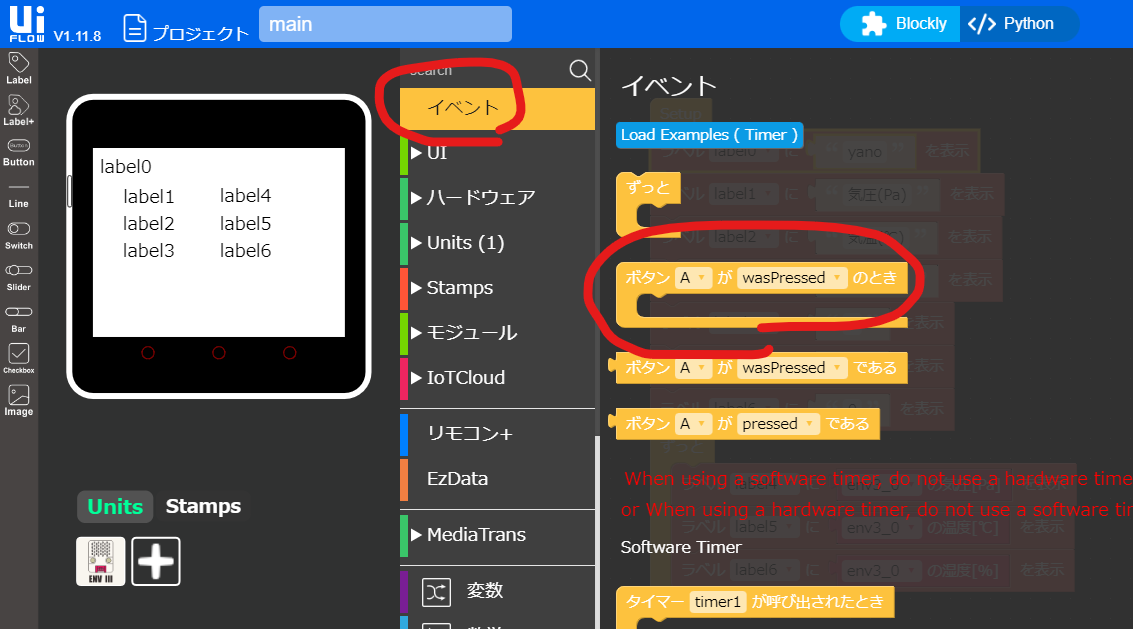Select the Label widget tool
The image size is (1133, 629).
[18, 66]
